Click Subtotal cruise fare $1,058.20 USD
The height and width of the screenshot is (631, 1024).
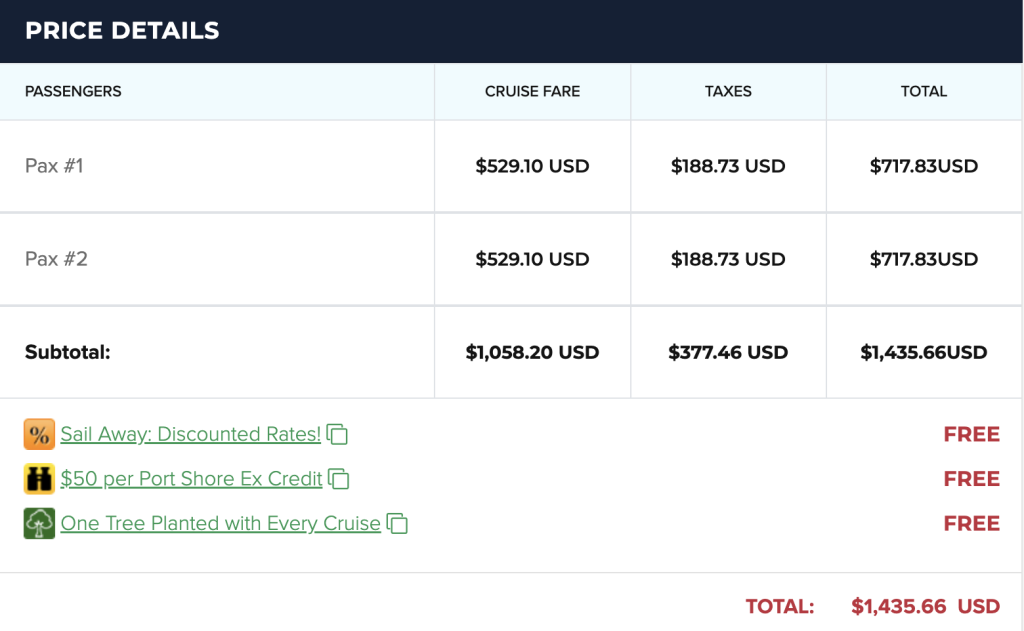tap(532, 353)
